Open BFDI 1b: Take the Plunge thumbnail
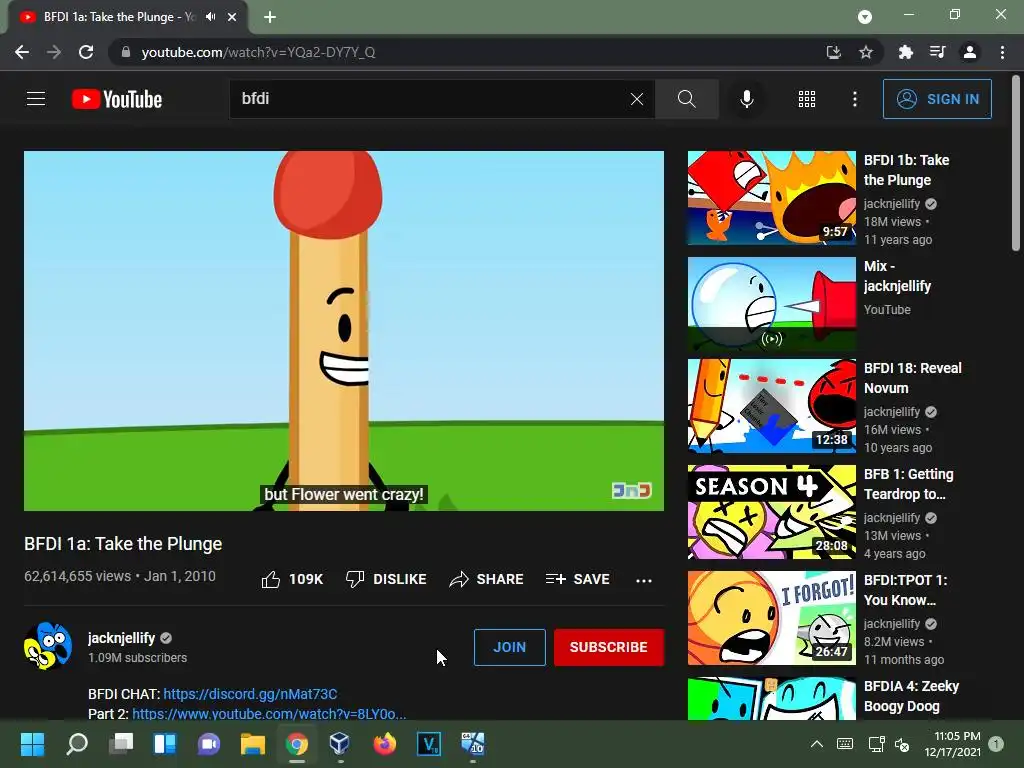This screenshot has height=768, width=1024. (771, 198)
